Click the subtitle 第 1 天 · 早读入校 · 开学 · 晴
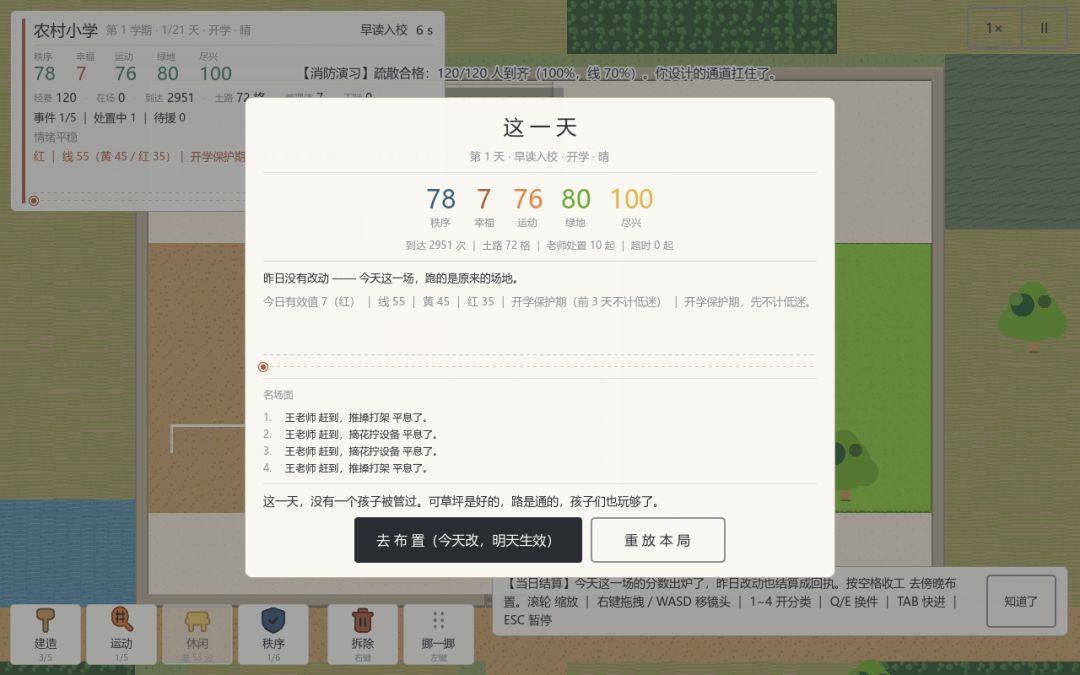This screenshot has height=675, width=1080. [x=539, y=156]
